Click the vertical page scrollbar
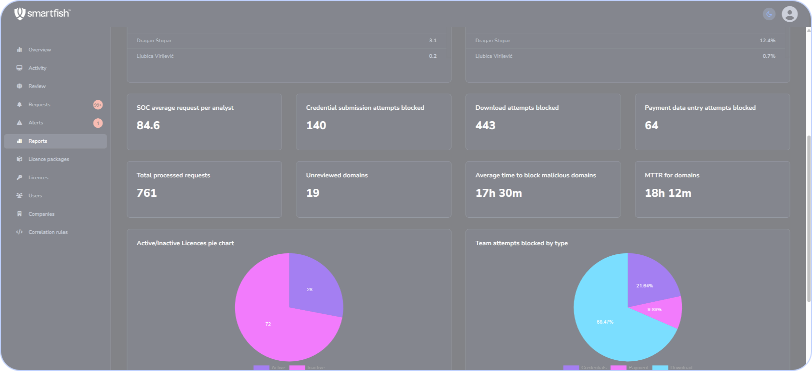Screen dimensions: 812x371 pos(808,218)
